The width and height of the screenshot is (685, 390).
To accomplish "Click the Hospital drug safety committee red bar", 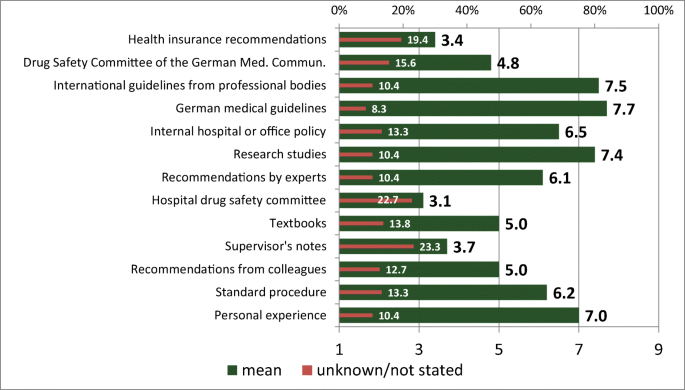I will [x=376, y=200].
